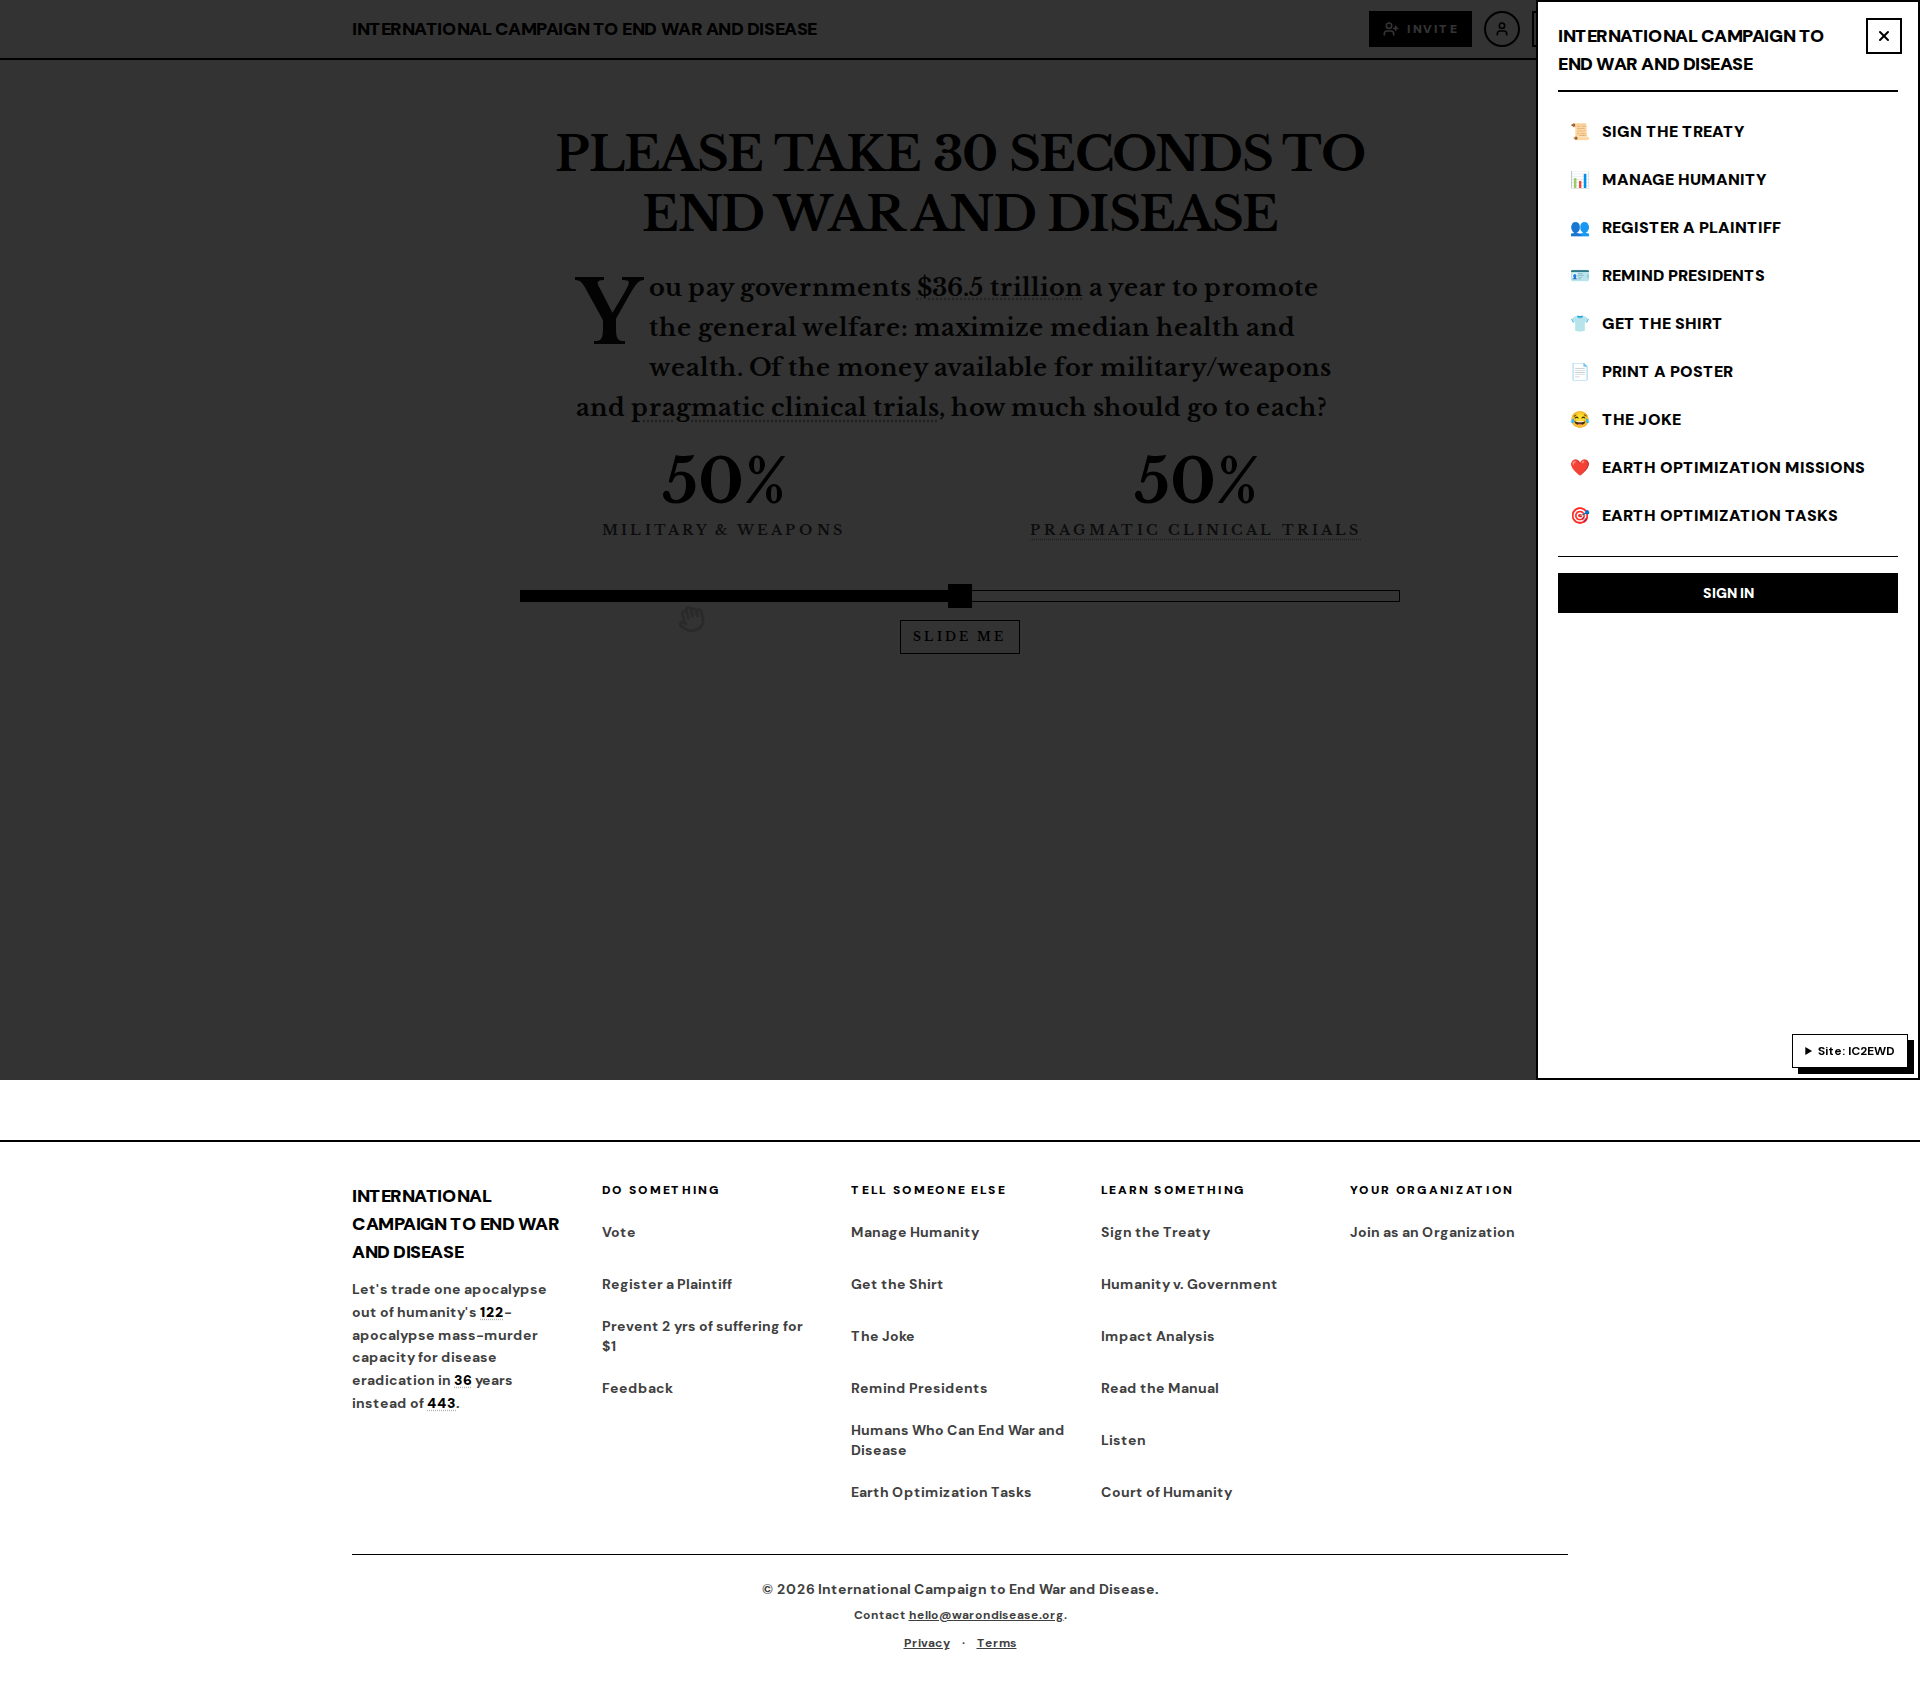This screenshot has width=1920, height=1691.
Task: Open the Vote footer link
Action: 618,1232
